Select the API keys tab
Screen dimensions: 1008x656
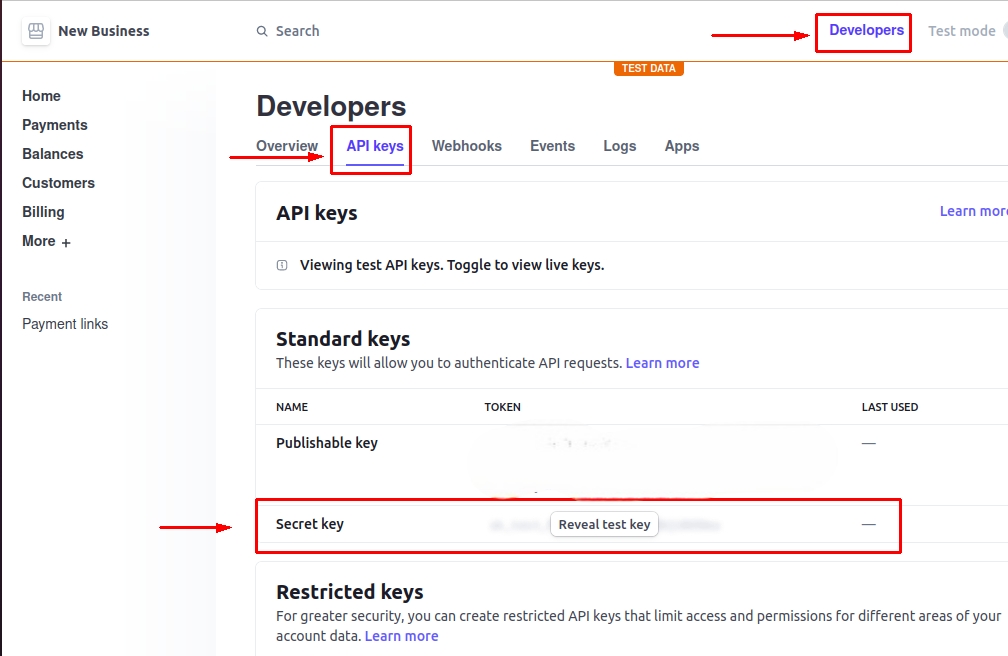point(375,146)
